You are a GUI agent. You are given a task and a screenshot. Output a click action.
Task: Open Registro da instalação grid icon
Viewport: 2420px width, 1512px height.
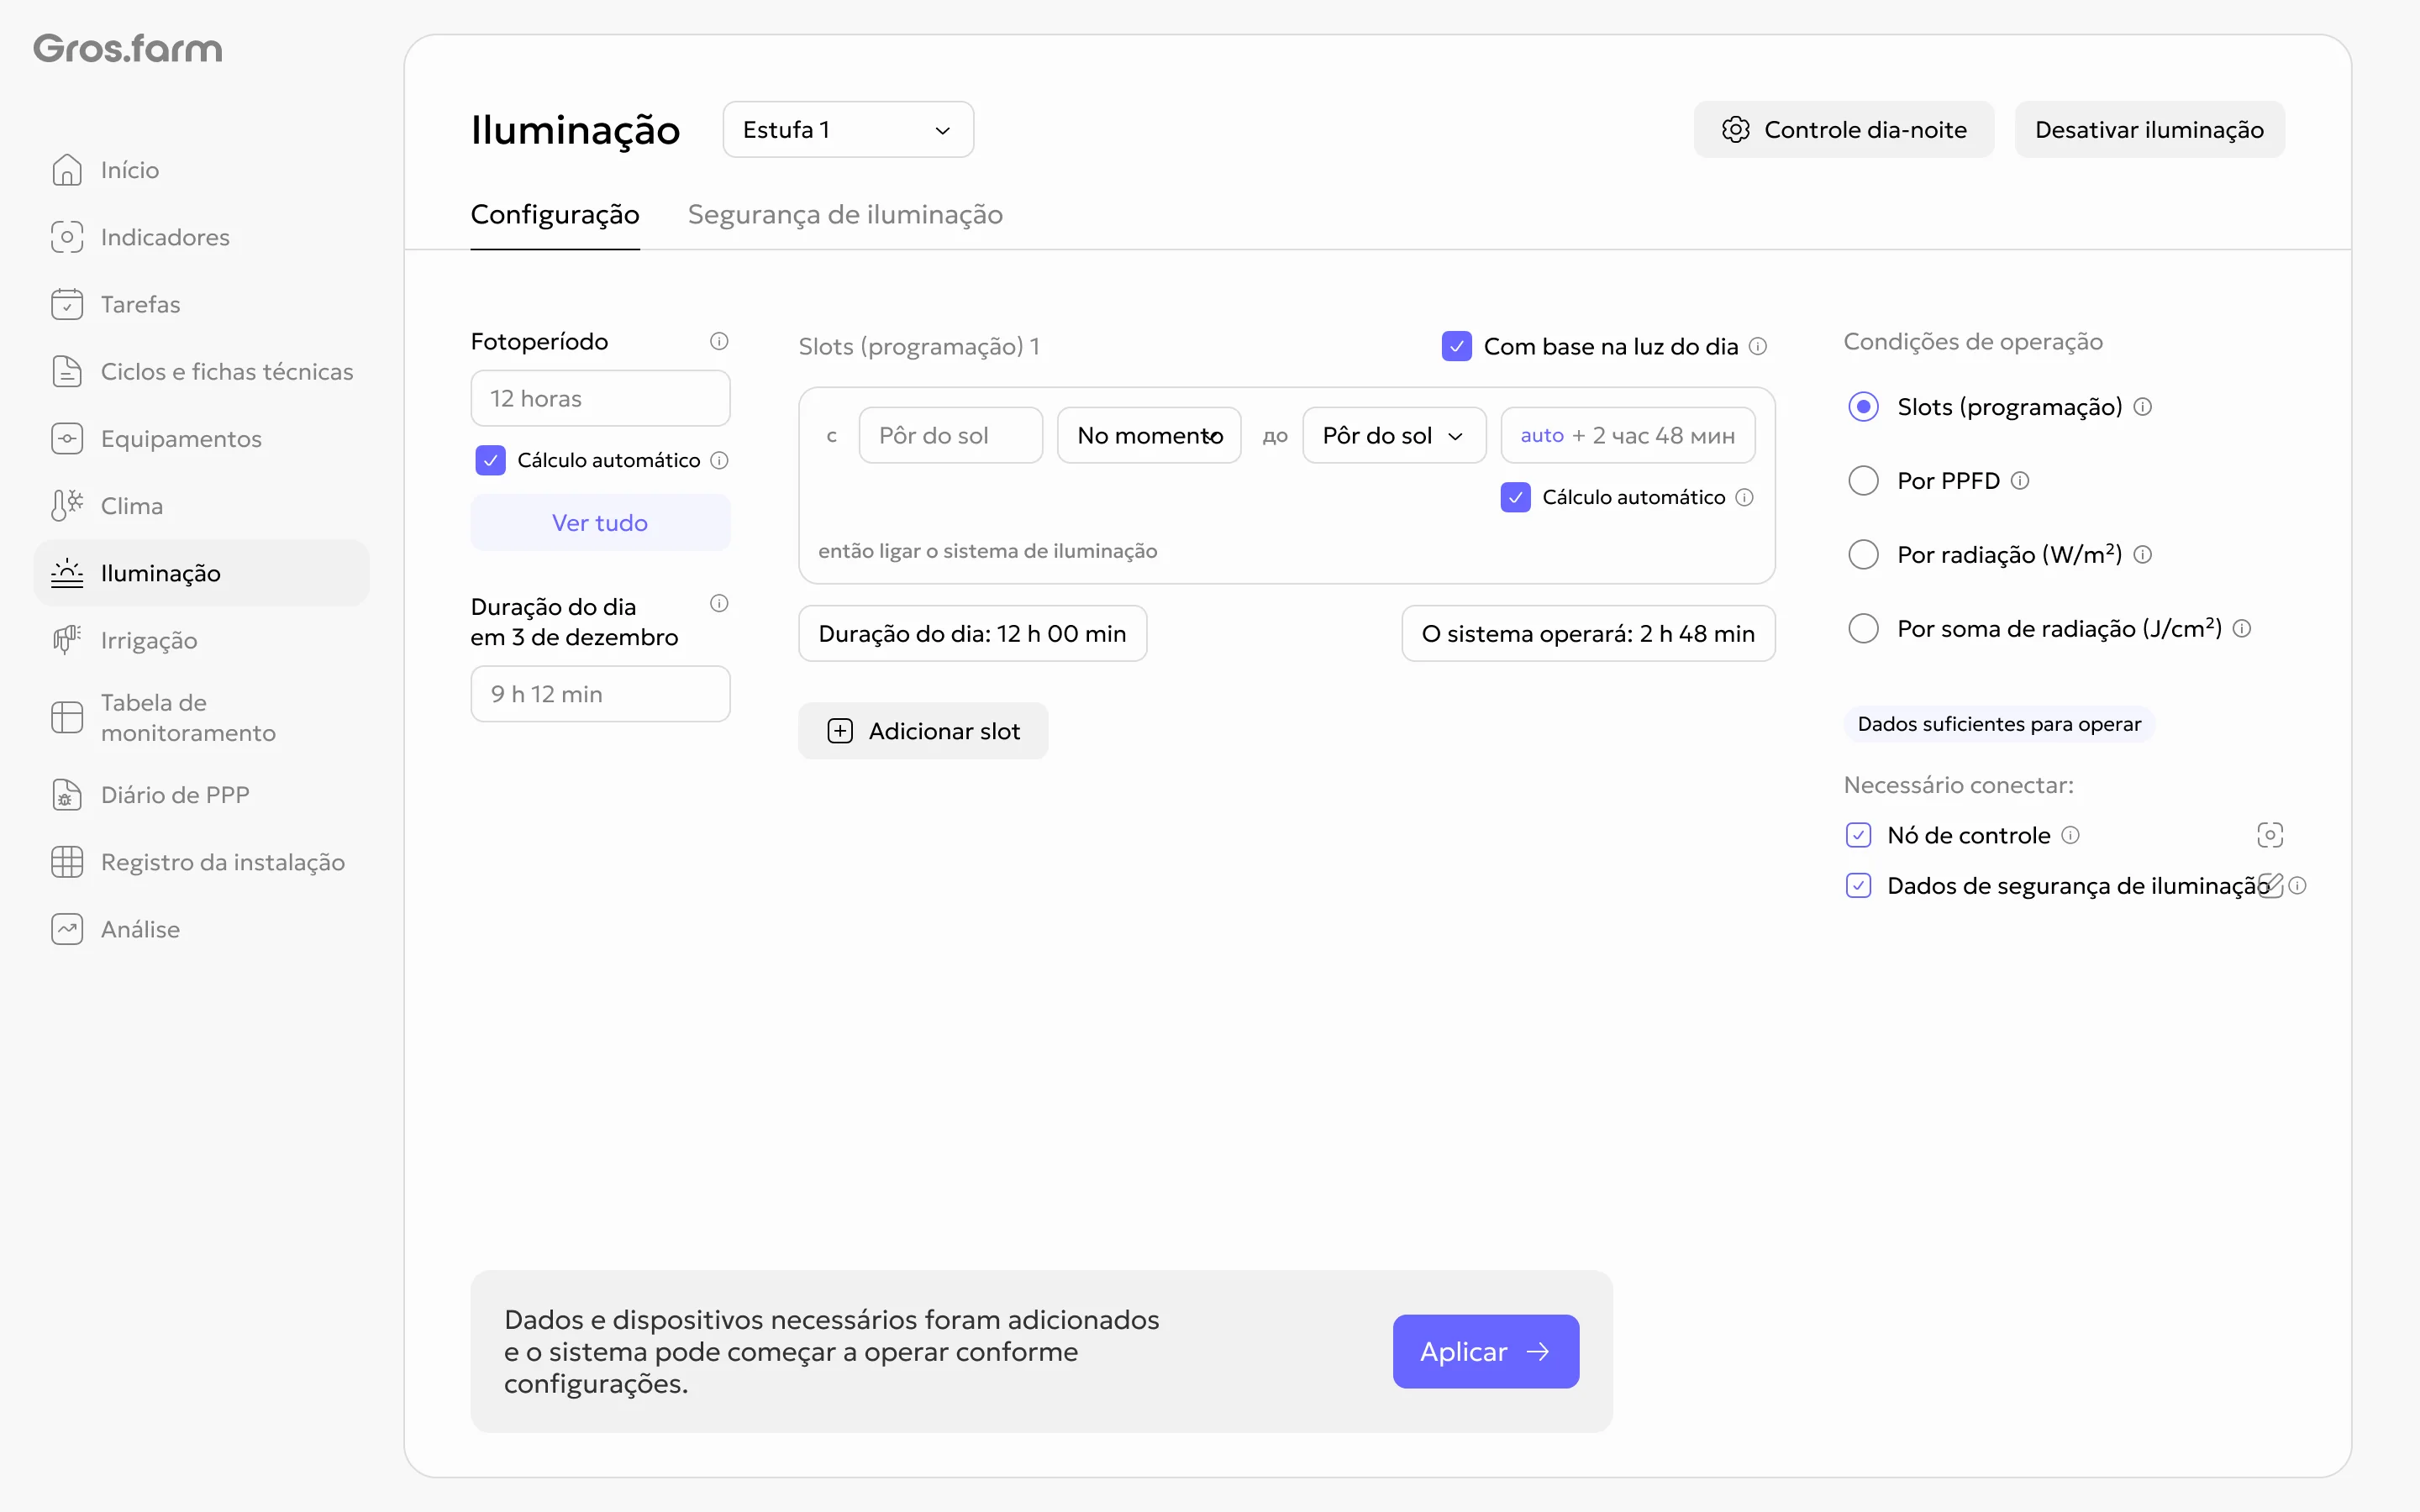coord(67,861)
